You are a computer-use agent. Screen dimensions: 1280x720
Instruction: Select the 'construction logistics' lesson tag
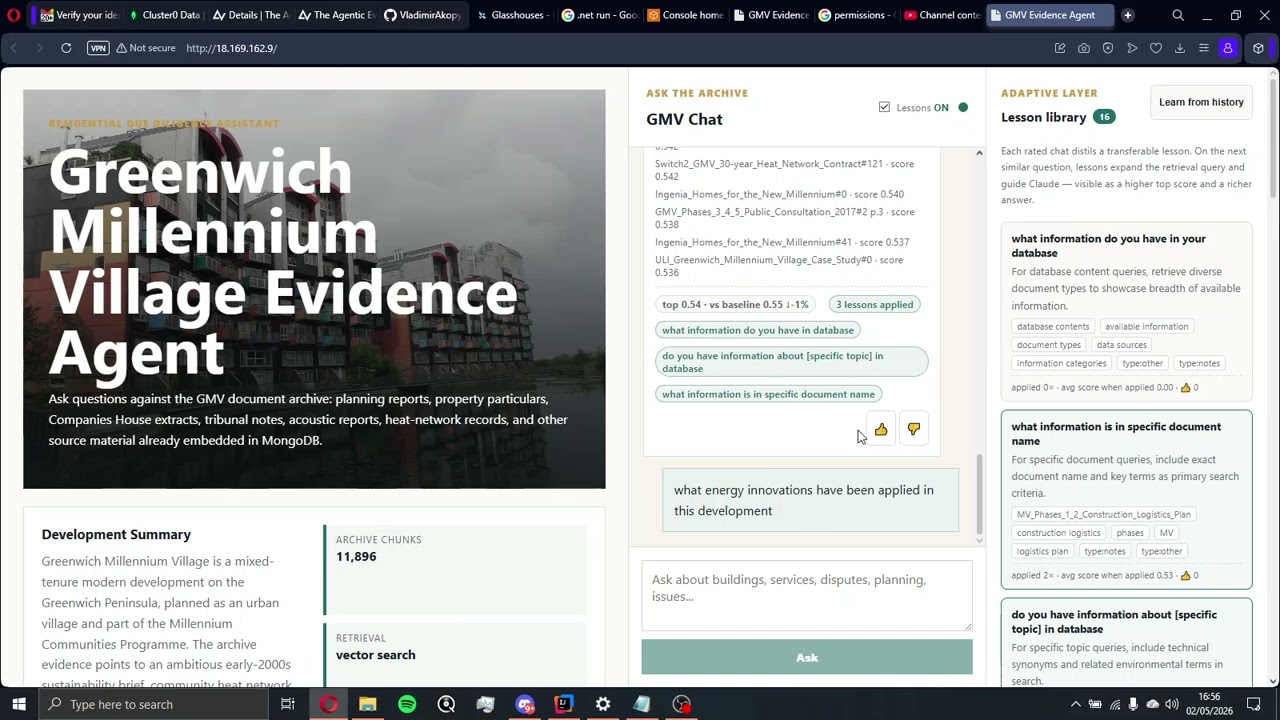tap(1058, 533)
